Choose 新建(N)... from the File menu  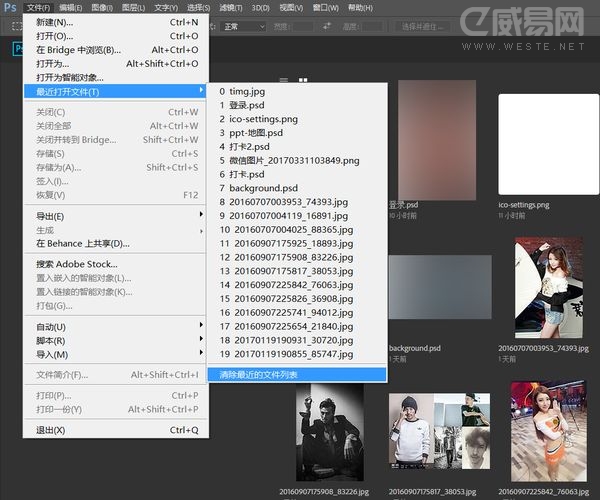tap(55, 22)
